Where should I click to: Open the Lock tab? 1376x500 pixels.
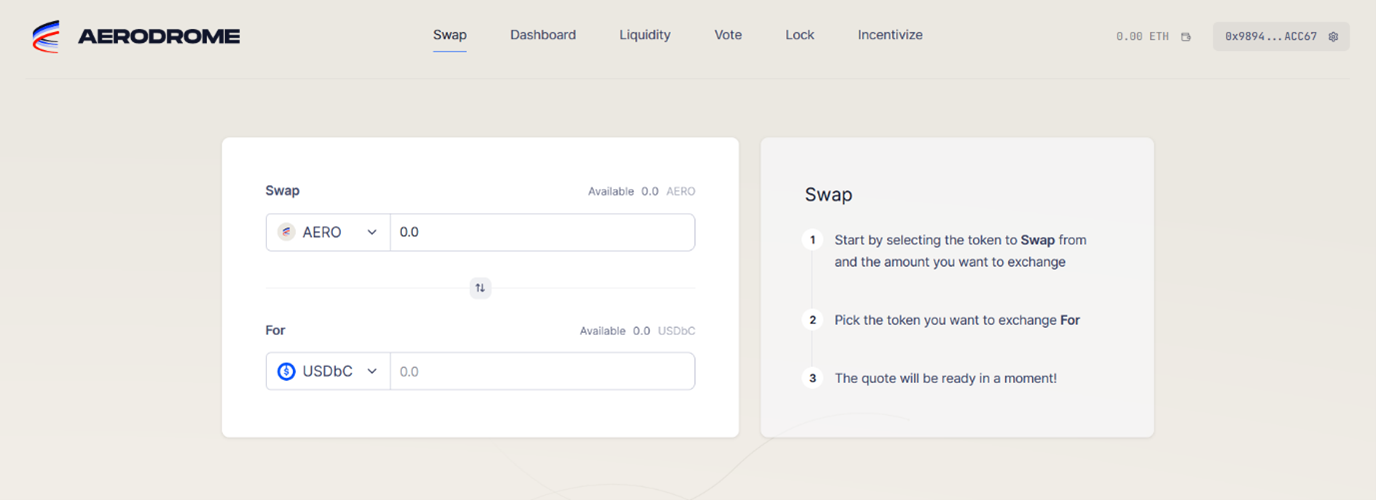[800, 35]
